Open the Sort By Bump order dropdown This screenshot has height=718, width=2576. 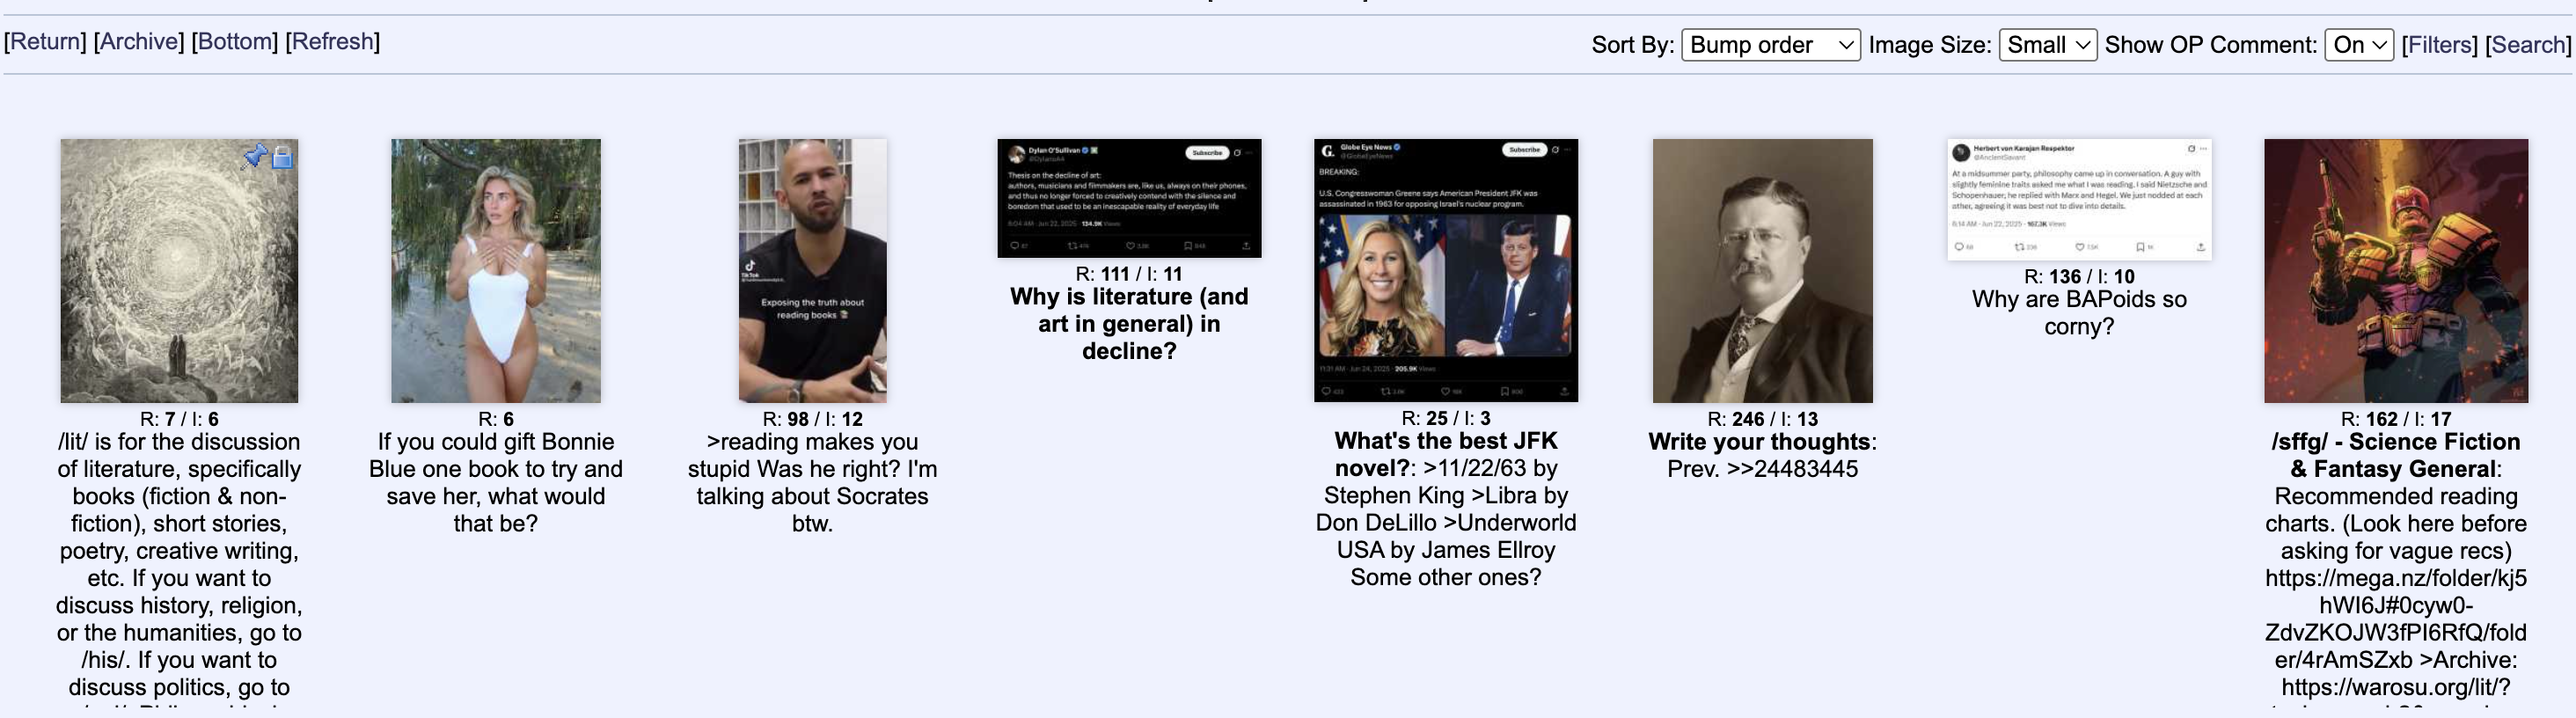(x=1771, y=45)
